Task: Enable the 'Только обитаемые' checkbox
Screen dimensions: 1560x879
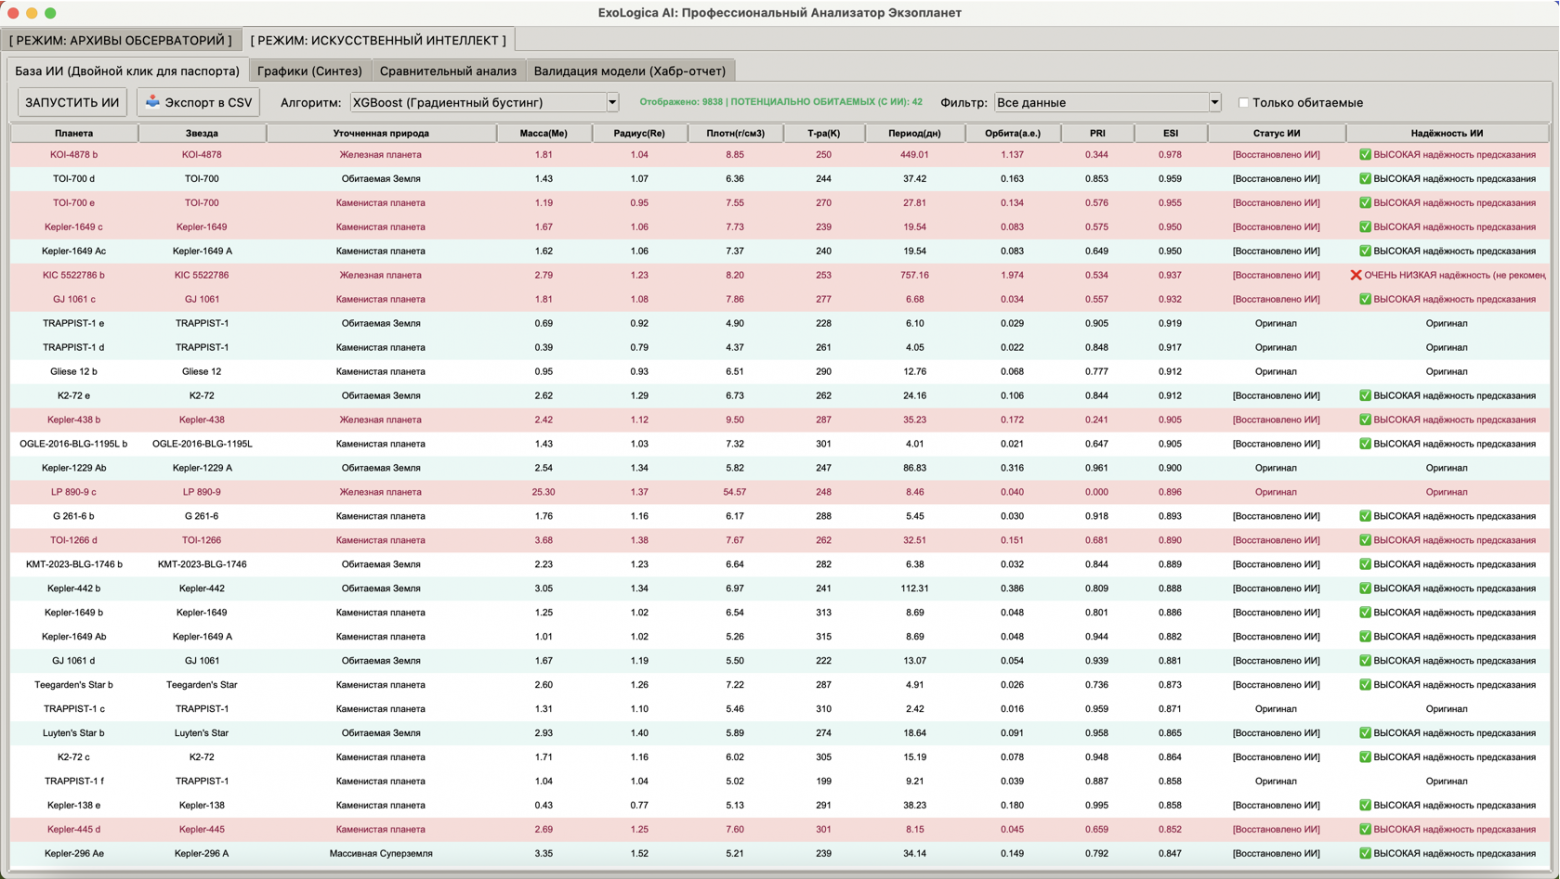Action: tap(1244, 102)
